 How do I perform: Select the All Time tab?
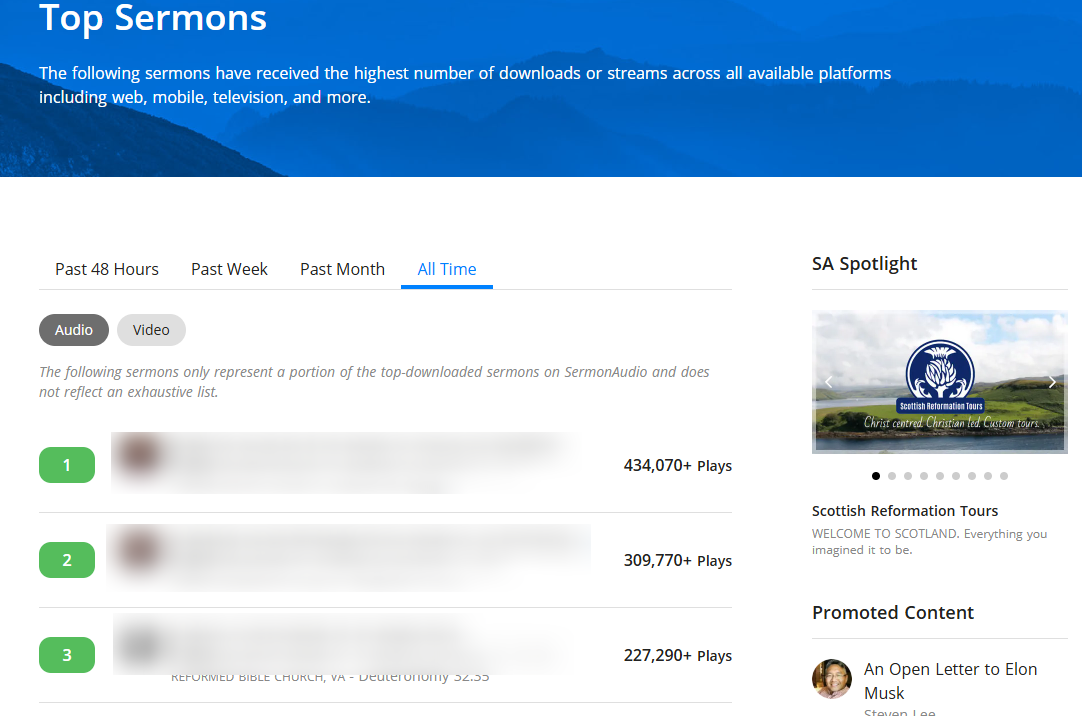coord(447,269)
